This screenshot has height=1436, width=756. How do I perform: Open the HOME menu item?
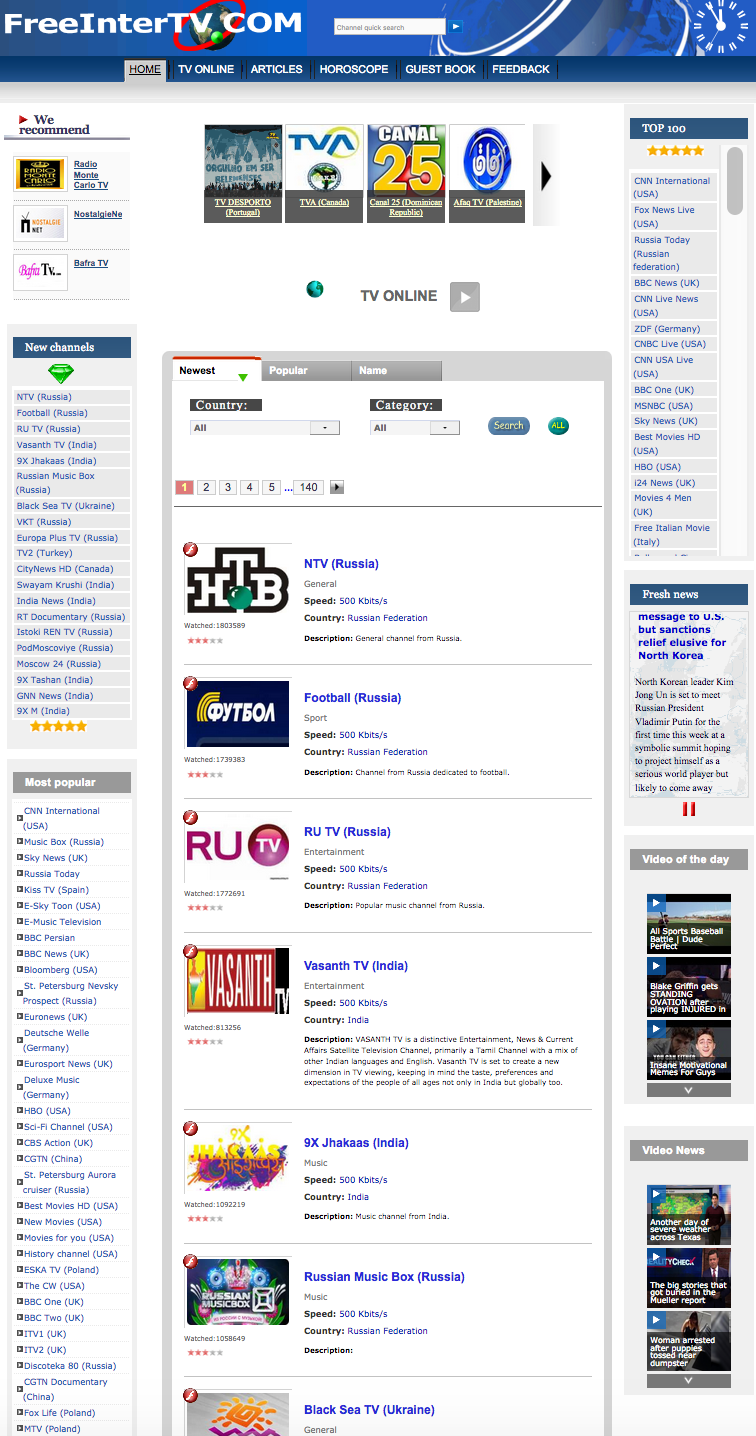[145, 70]
